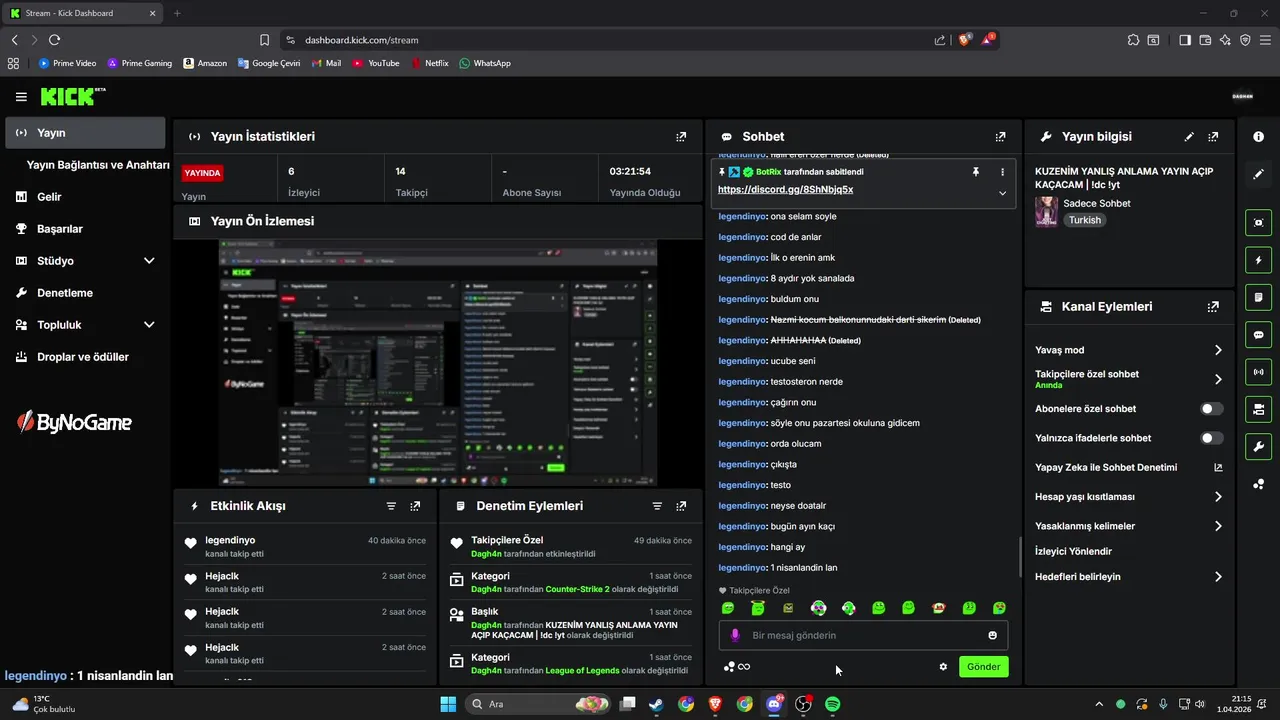Toggle channel actions widget in right sidebar
Image resolution: width=1280 pixels, height=720 pixels.
point(1258,409)
